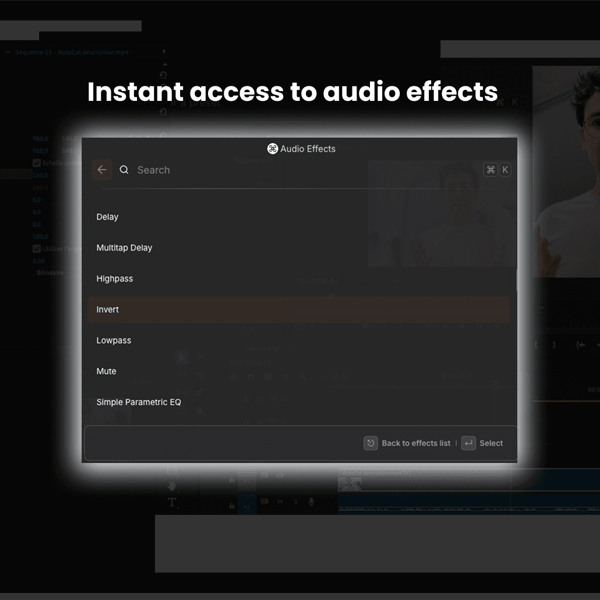This screenshot has width=600, height=600.
Task: Mute track A1 with M button
Action: coord(280,502)
